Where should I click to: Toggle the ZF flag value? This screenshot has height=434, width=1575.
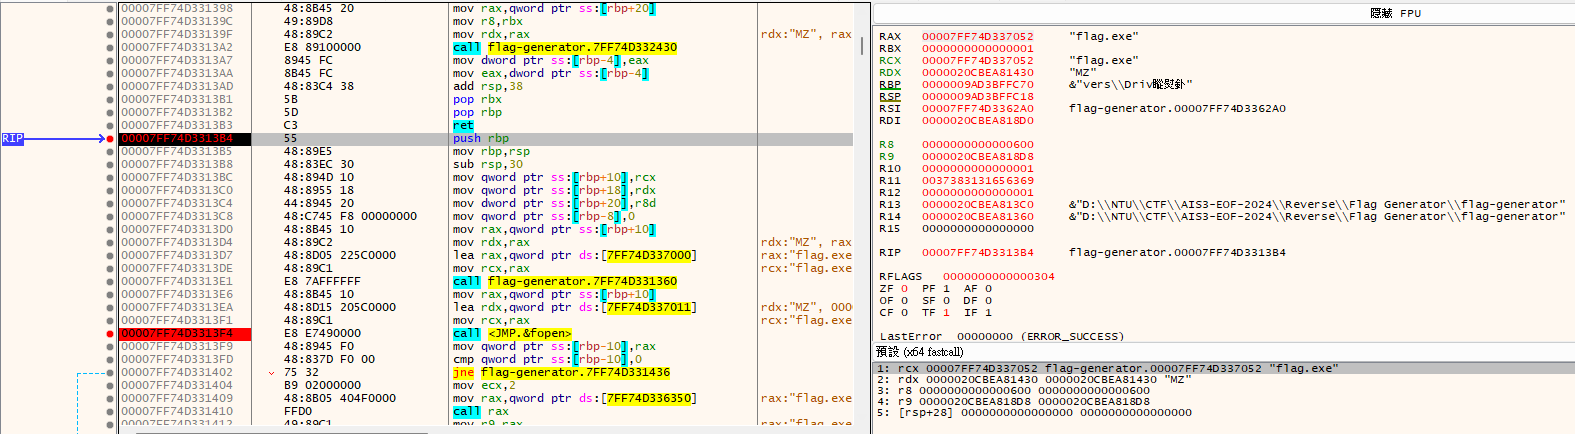click(904, 289)
